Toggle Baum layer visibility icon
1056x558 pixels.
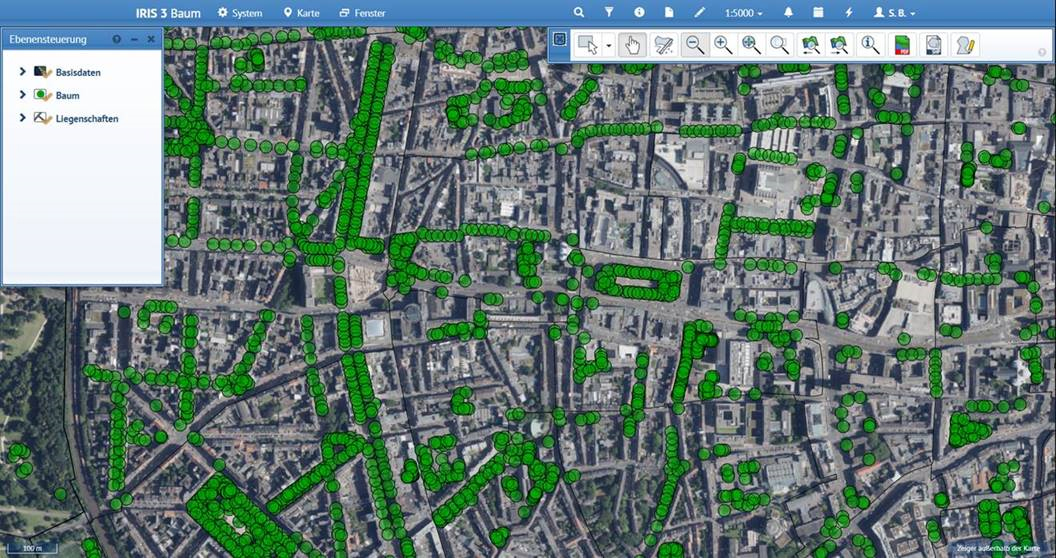click(x=43, y=95)
